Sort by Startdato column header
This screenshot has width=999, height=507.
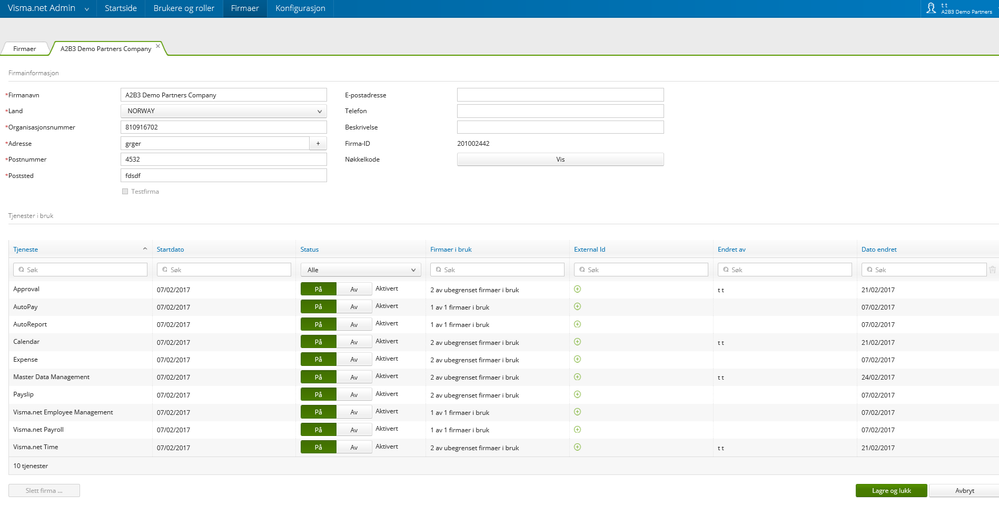pyautogui.click(x=170, y=249)
